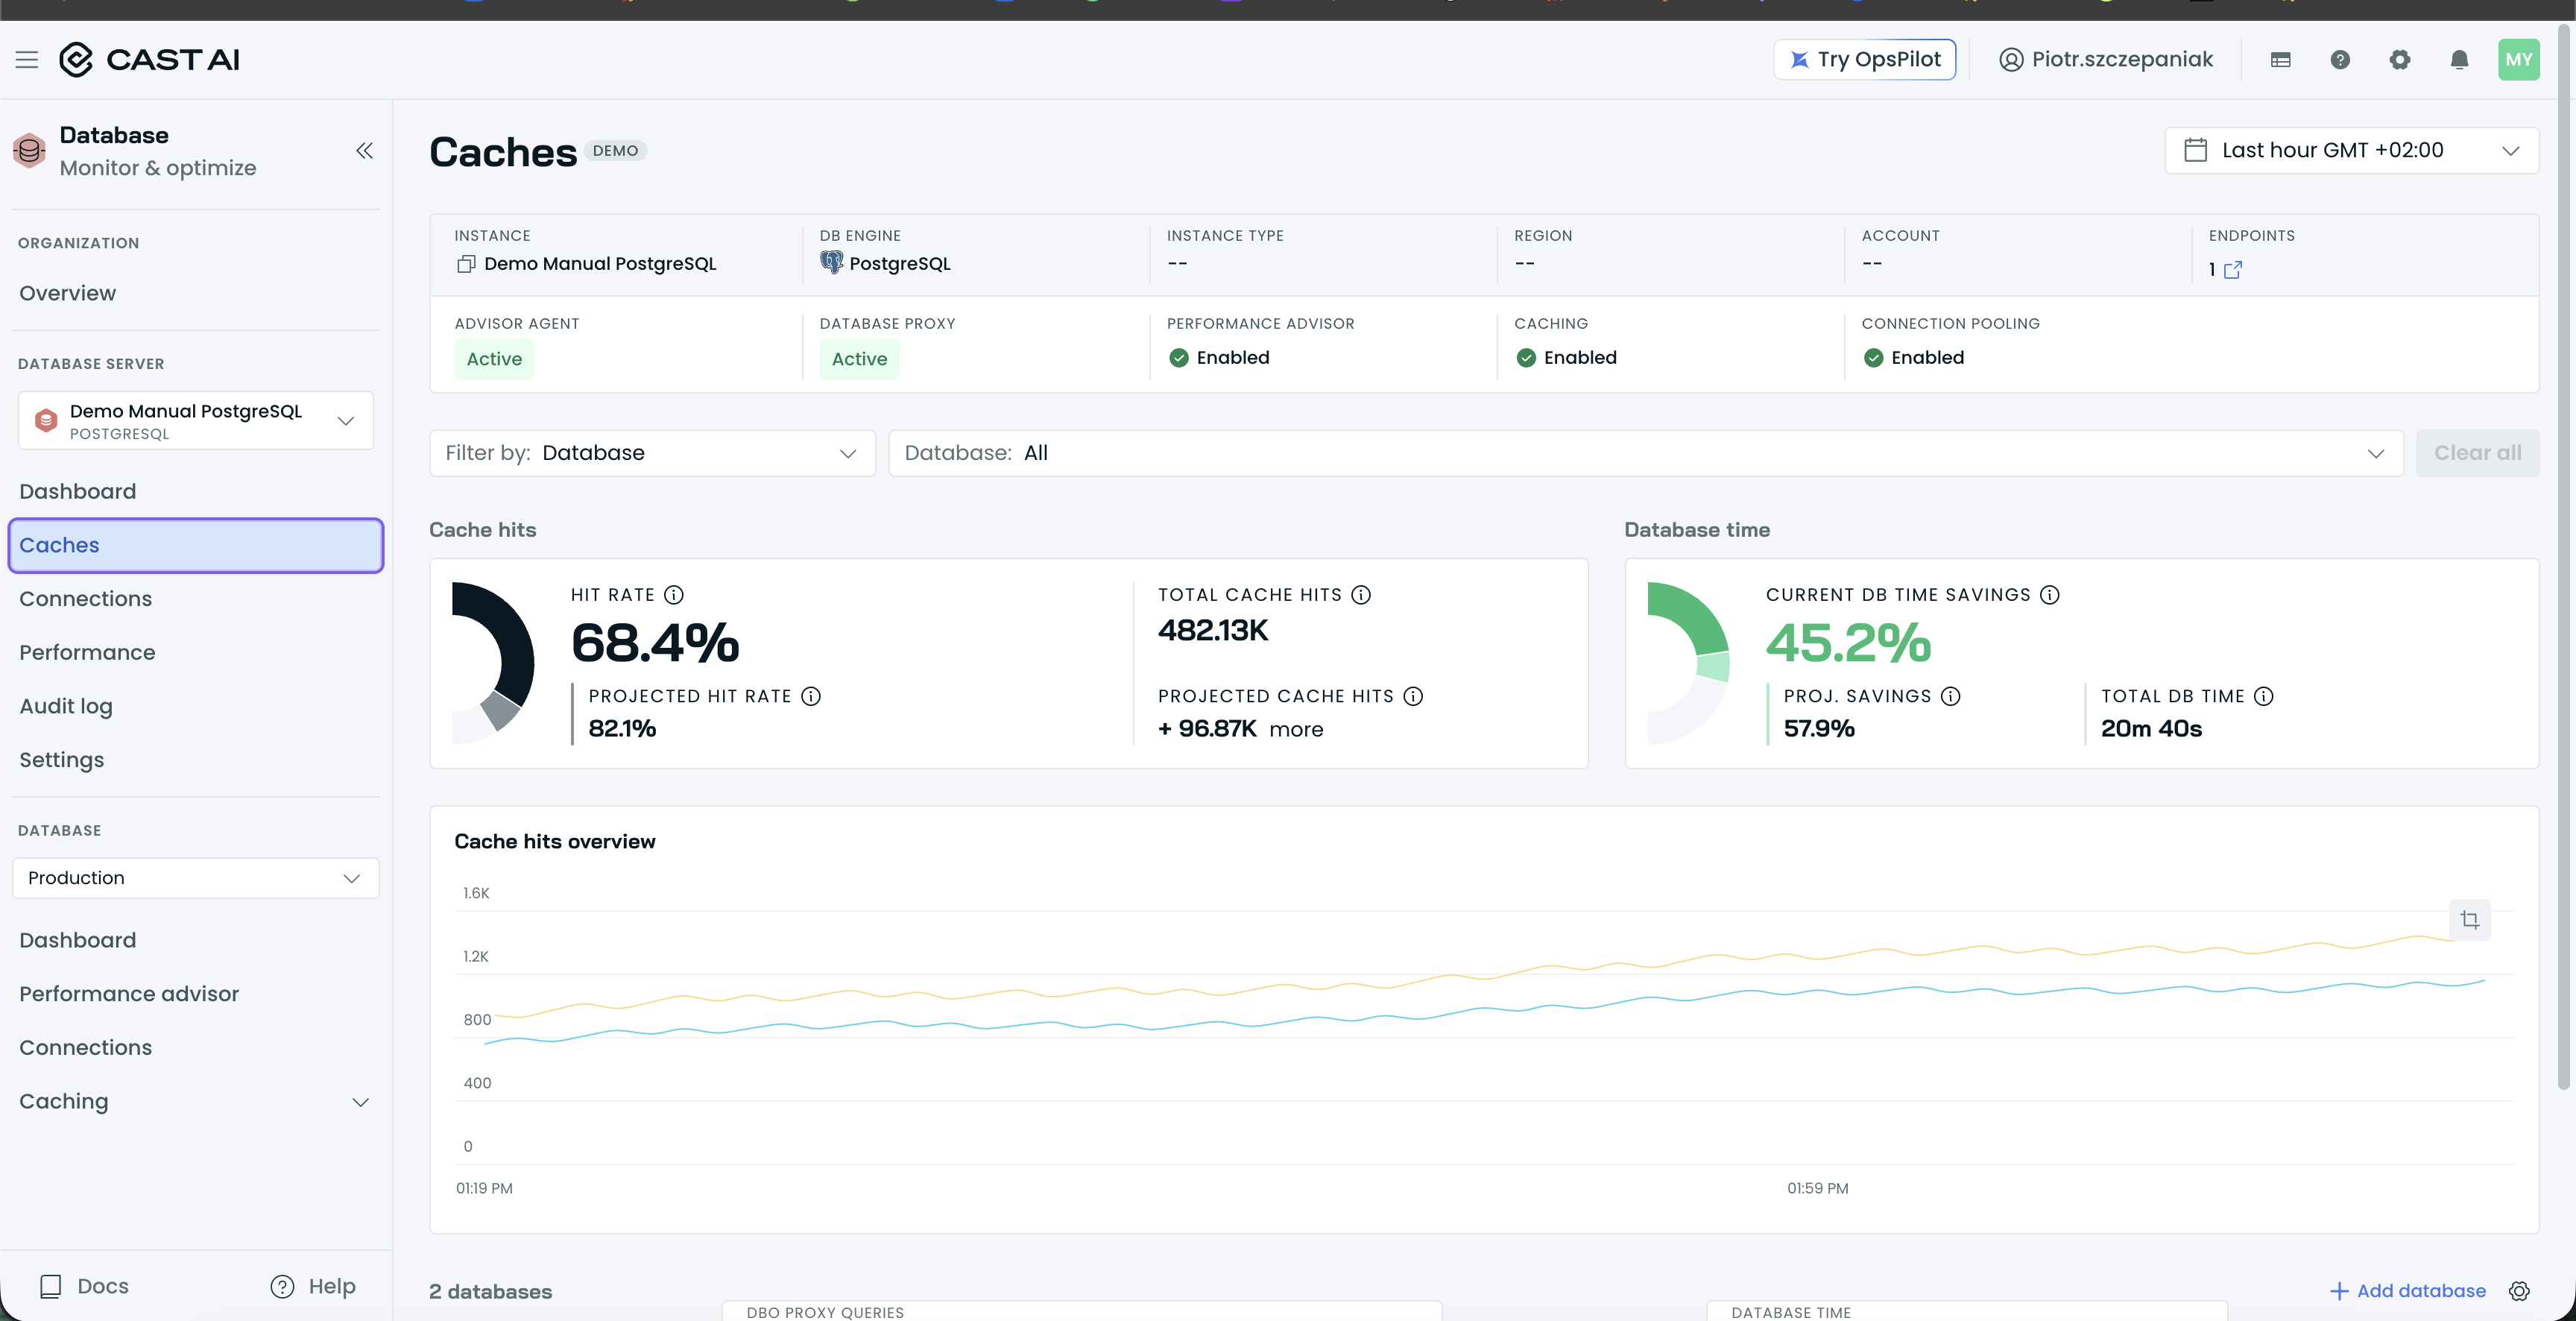This screenshot has height=1321, width=2576.
Task: Open the Filter by Database dropdown
Action: click(652, 453)
